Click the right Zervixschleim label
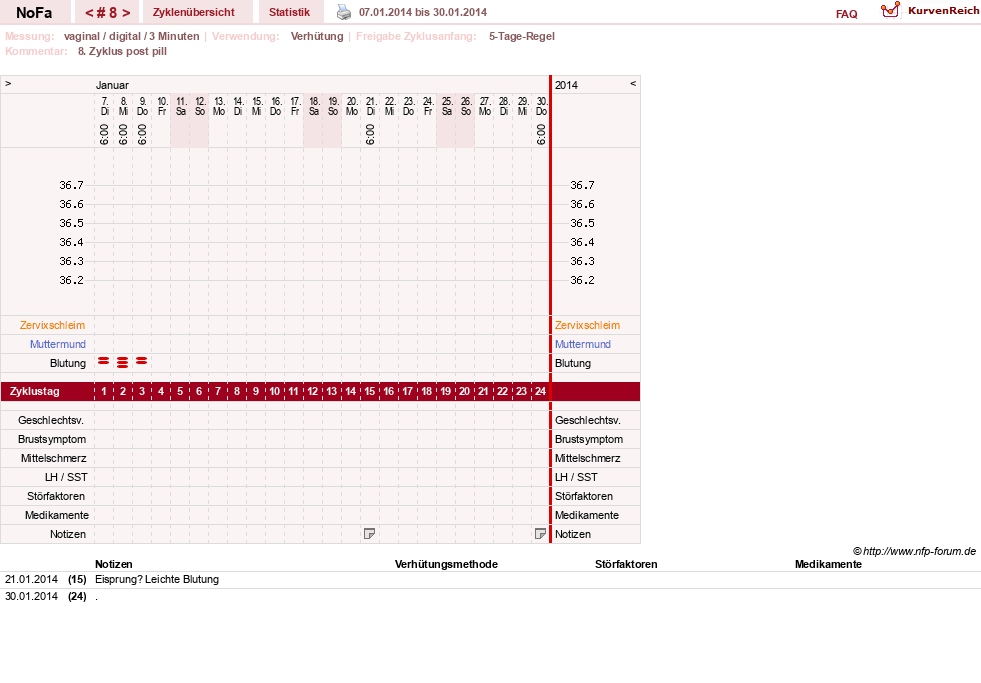This screenshot has width=981, height=683. pyautogui.click(x=587, y=325)
